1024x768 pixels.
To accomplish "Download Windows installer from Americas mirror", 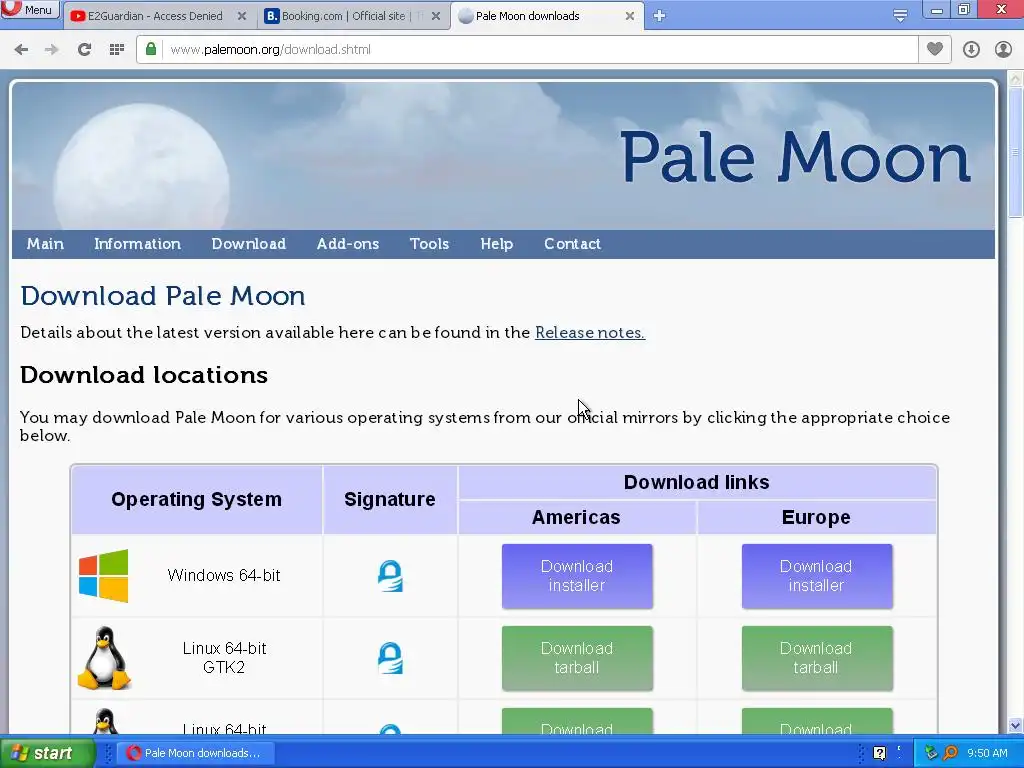I will click(x=577, y=576).
